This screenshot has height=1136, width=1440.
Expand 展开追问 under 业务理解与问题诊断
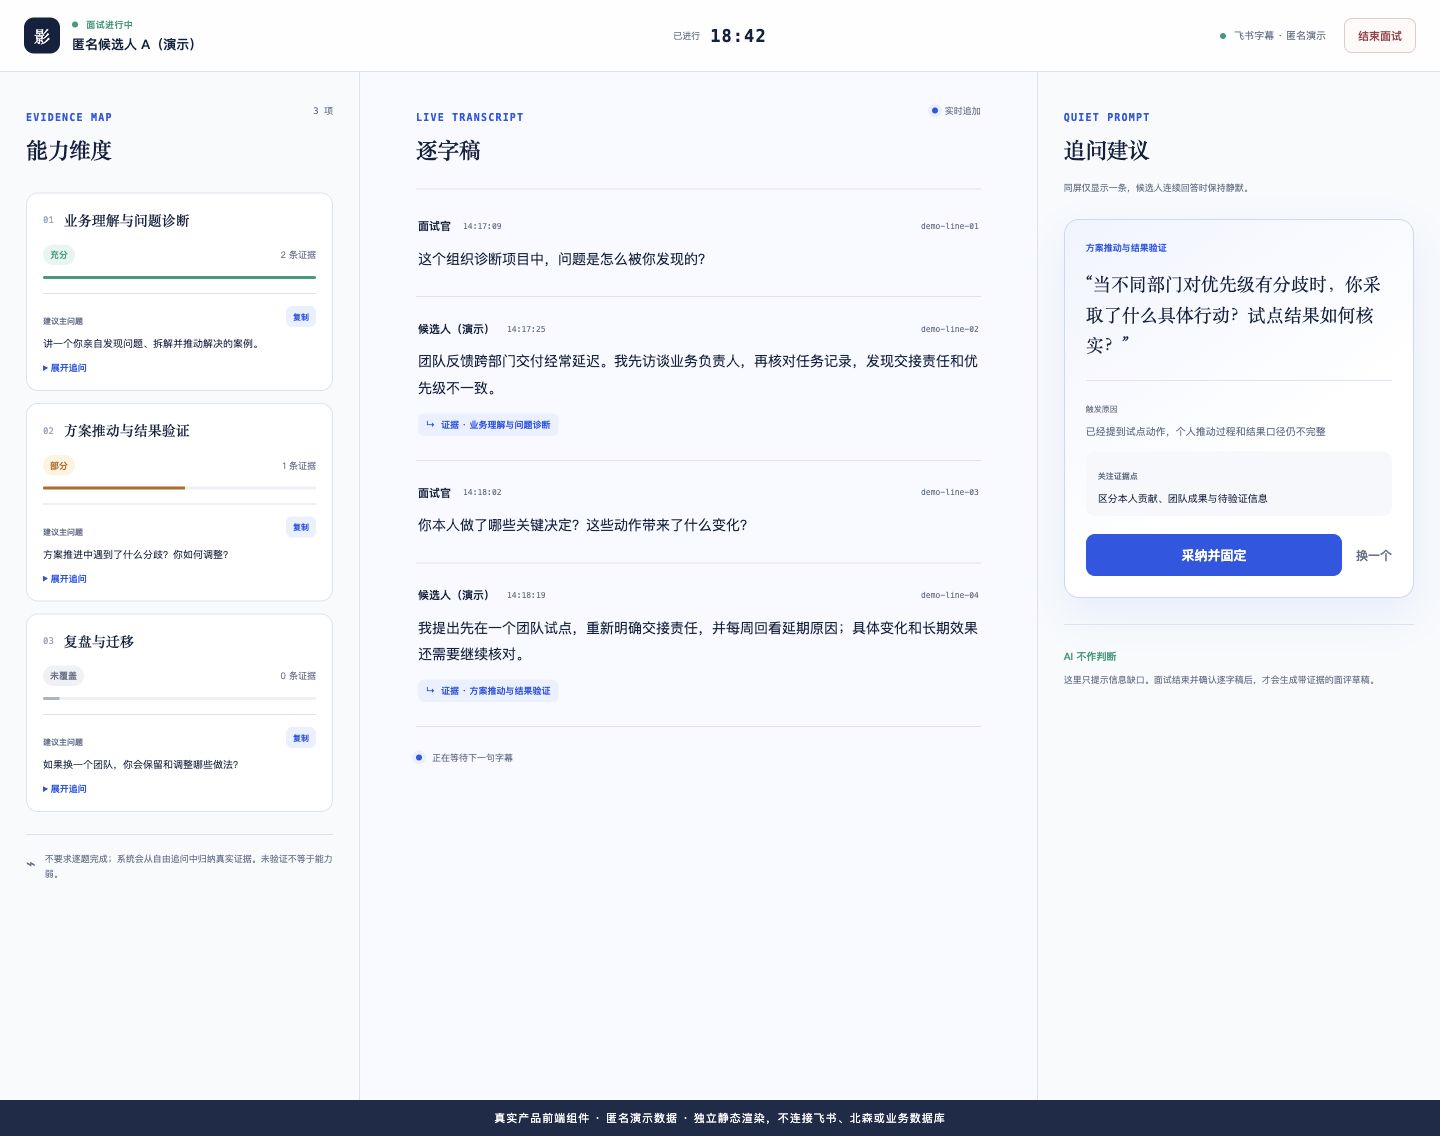[x=65, y=368]
